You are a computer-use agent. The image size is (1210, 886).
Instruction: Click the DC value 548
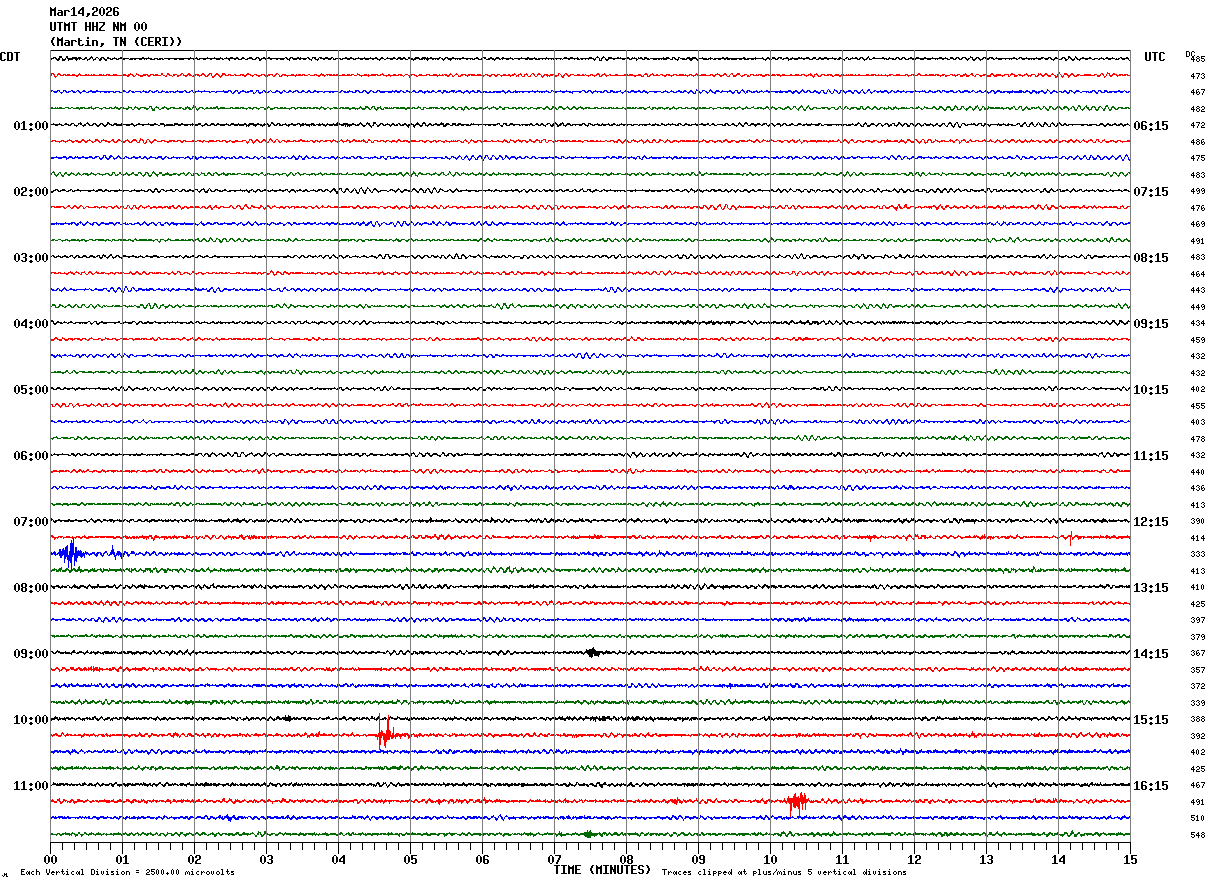coord(1197,835)
